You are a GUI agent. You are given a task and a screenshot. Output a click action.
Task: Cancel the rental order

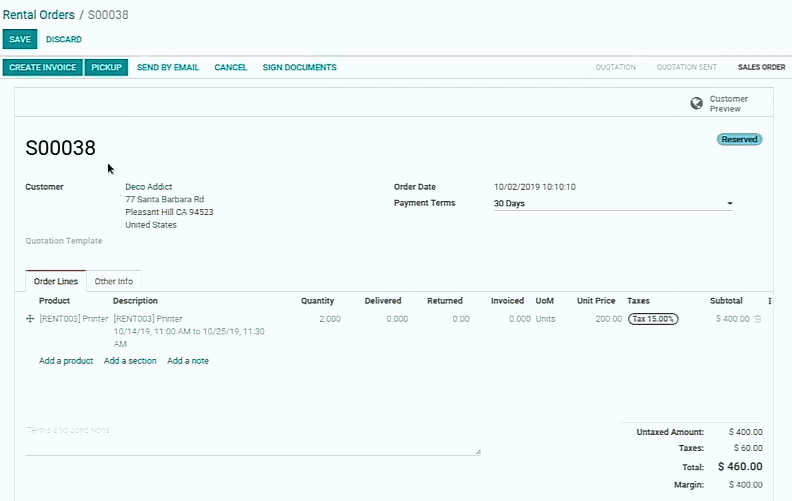click(230, 67)
